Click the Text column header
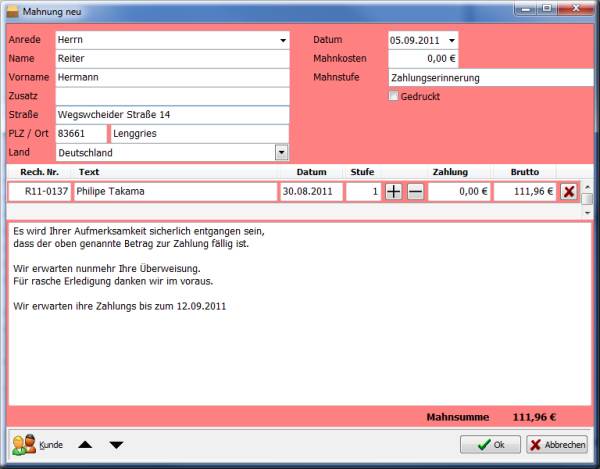This screenshot has height=469, width=600. click(x=175, y=172)
